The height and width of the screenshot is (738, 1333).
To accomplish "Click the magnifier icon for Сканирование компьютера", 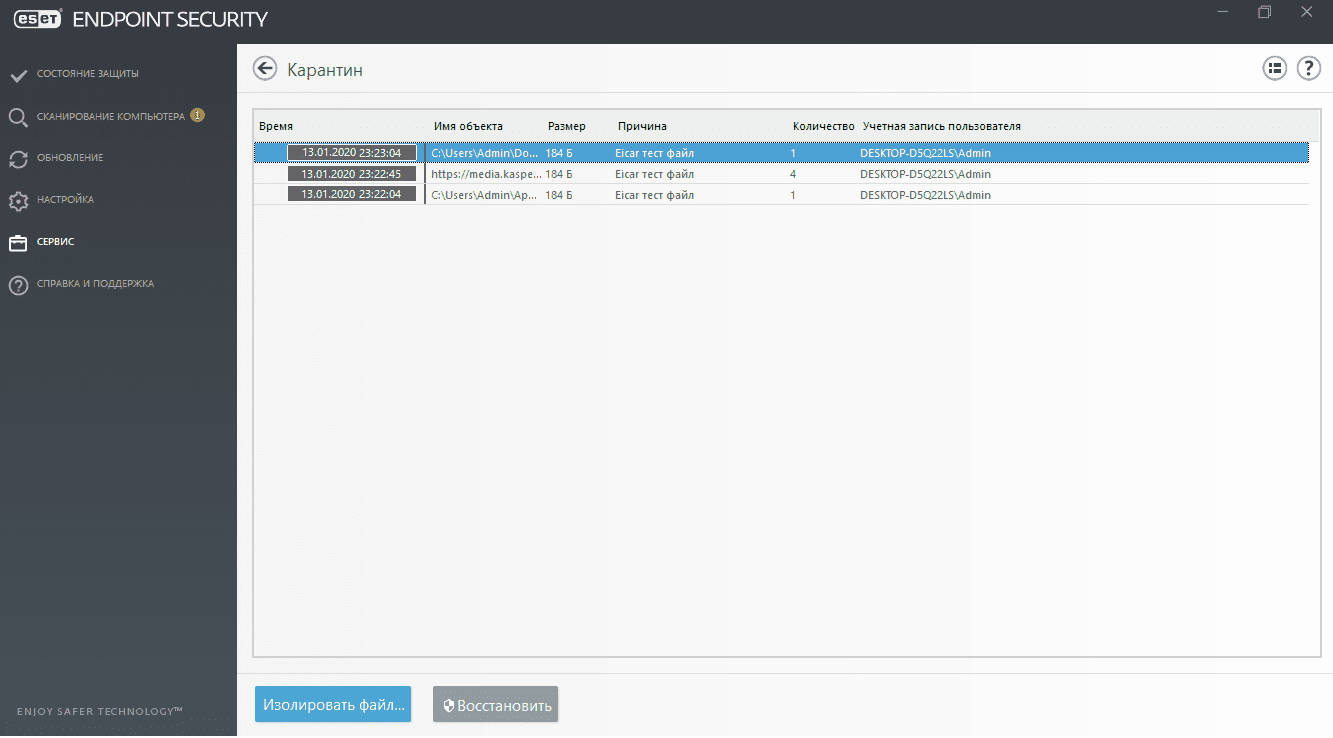I will [x=18, y=117].
